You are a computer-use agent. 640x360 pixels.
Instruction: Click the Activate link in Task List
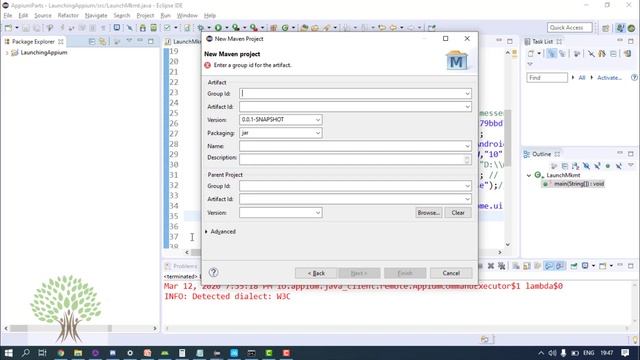click(609, 78)
